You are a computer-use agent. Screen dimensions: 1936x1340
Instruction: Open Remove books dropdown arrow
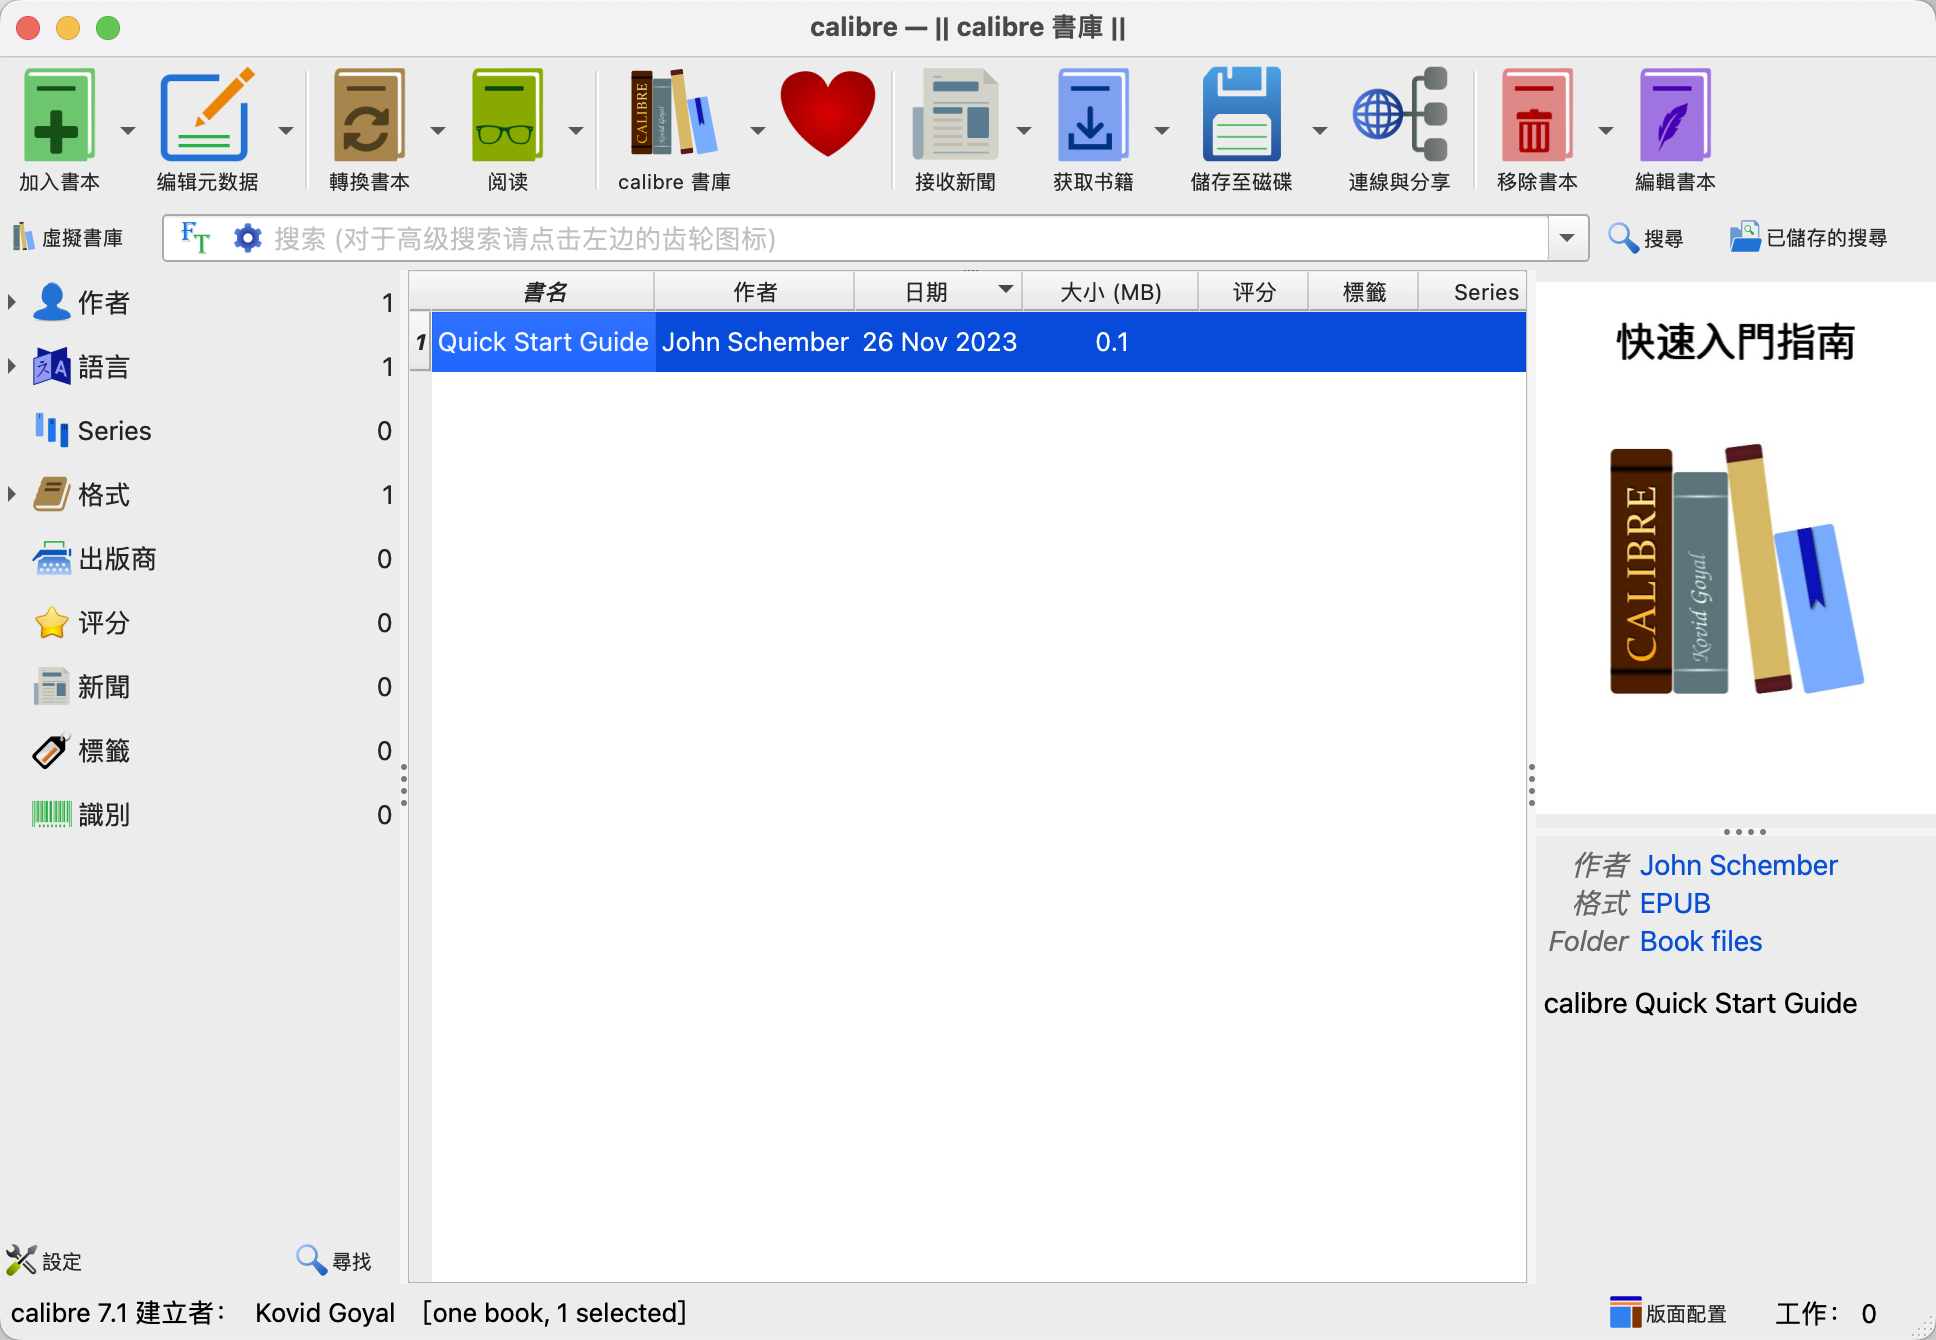[x=1606, y=131]
